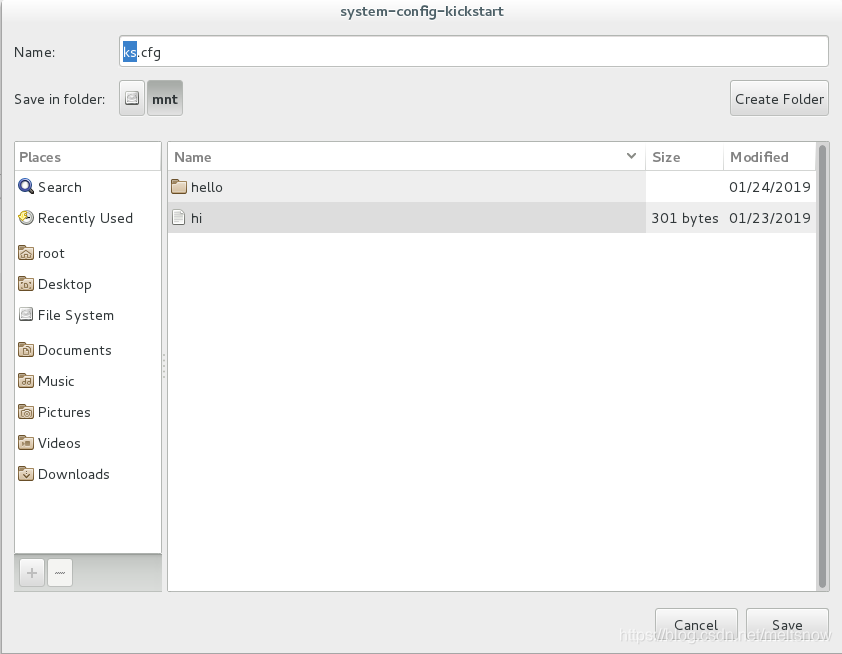The width and height of the screenshot is (842, 654).
Task: Sort files by Modified column header
Action: [770, 157]
